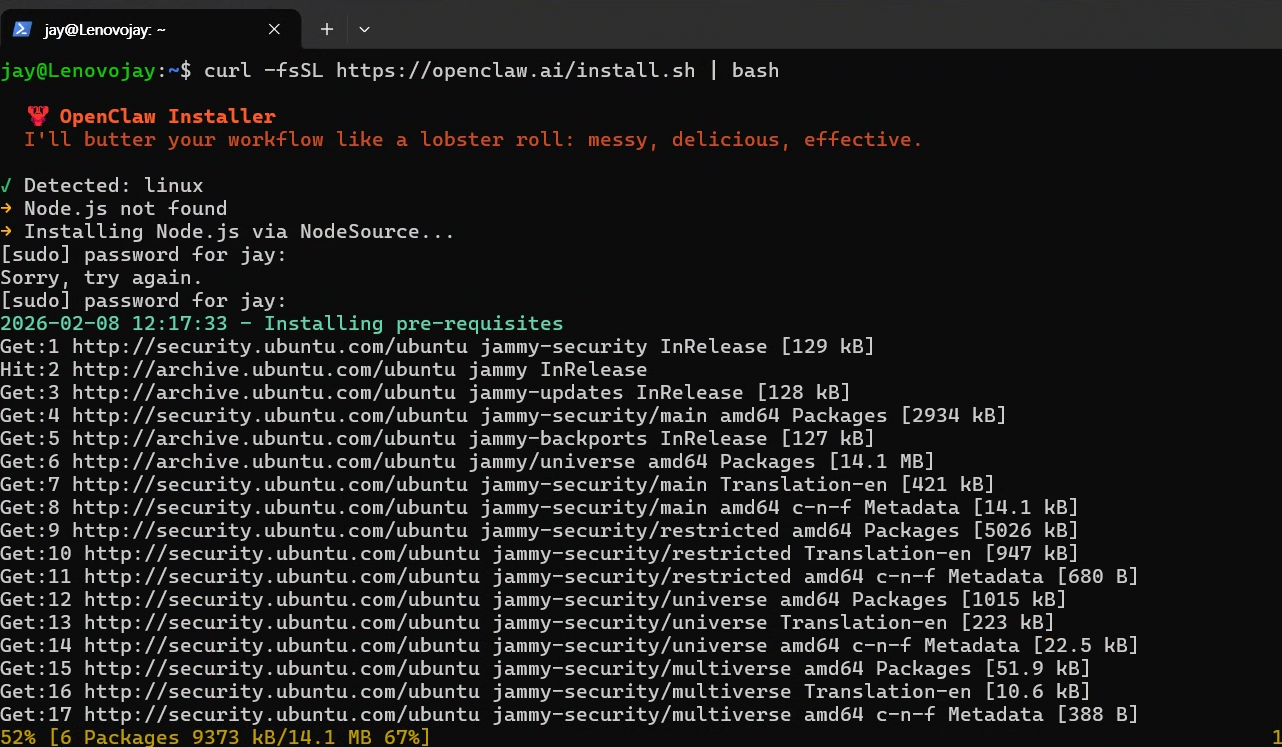Select the jay@Lenovojay tab
The image size is (1282, 747).
click(150, 29)
